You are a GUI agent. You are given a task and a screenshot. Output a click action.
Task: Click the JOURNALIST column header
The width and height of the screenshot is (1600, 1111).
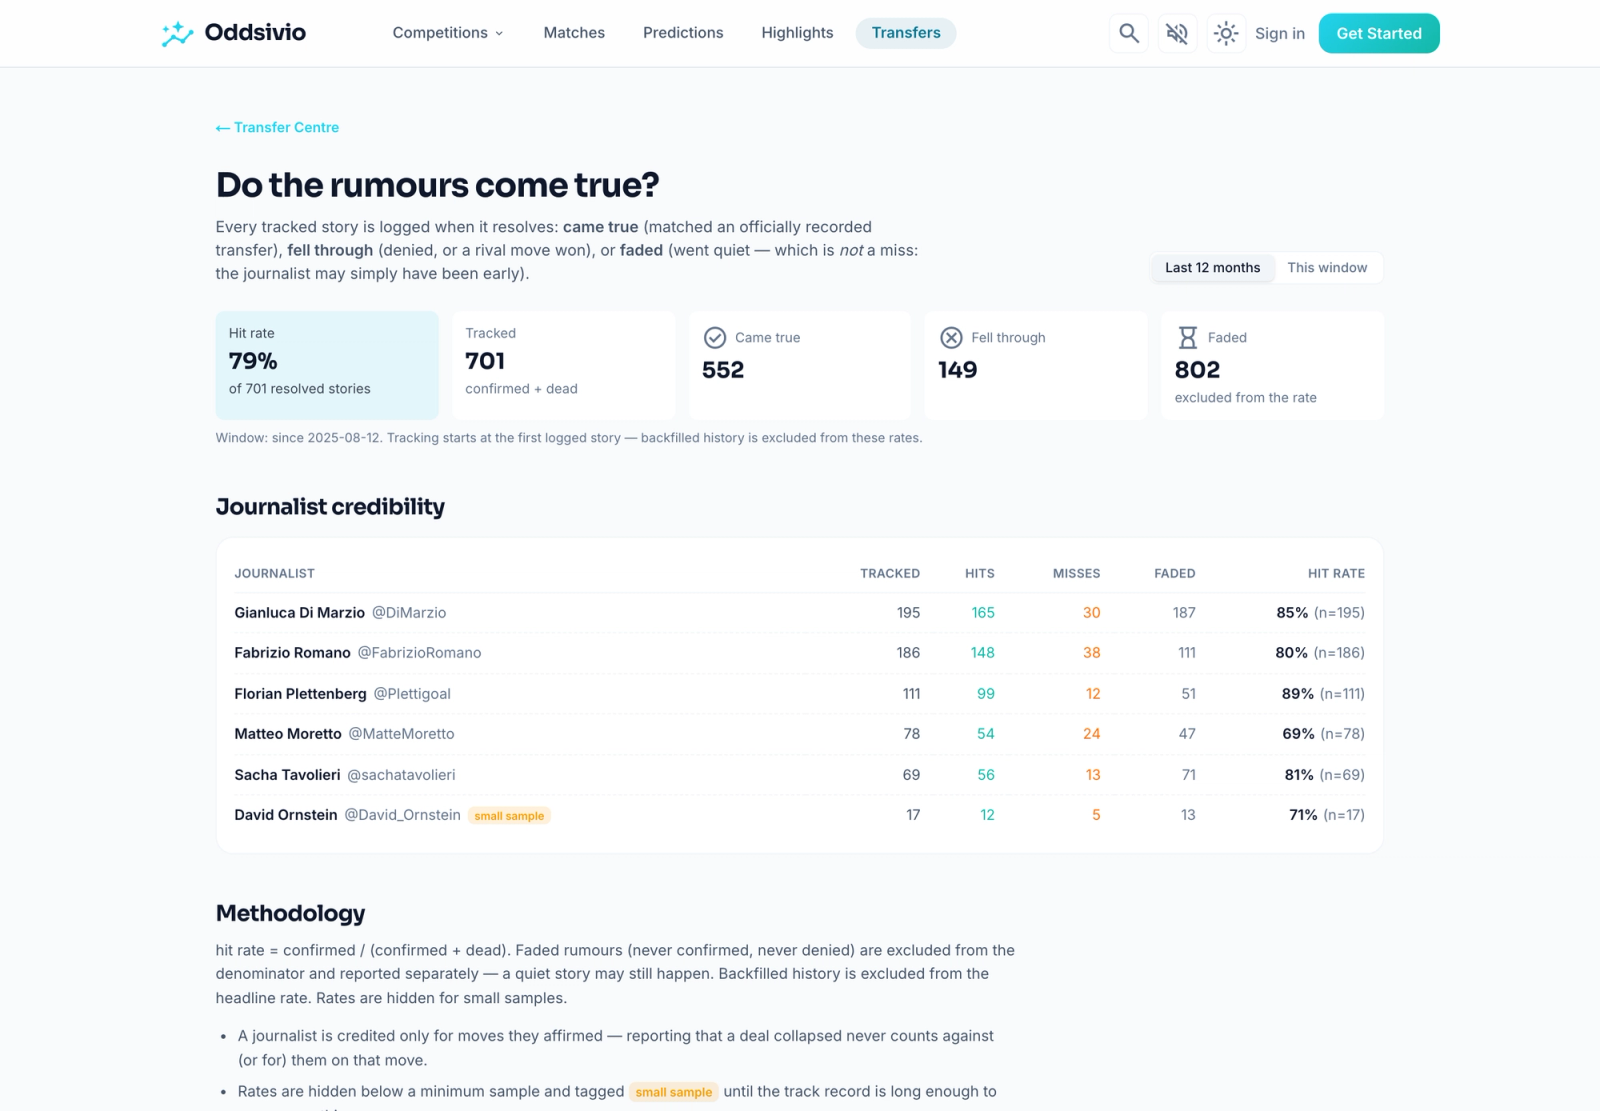[275, 574]
